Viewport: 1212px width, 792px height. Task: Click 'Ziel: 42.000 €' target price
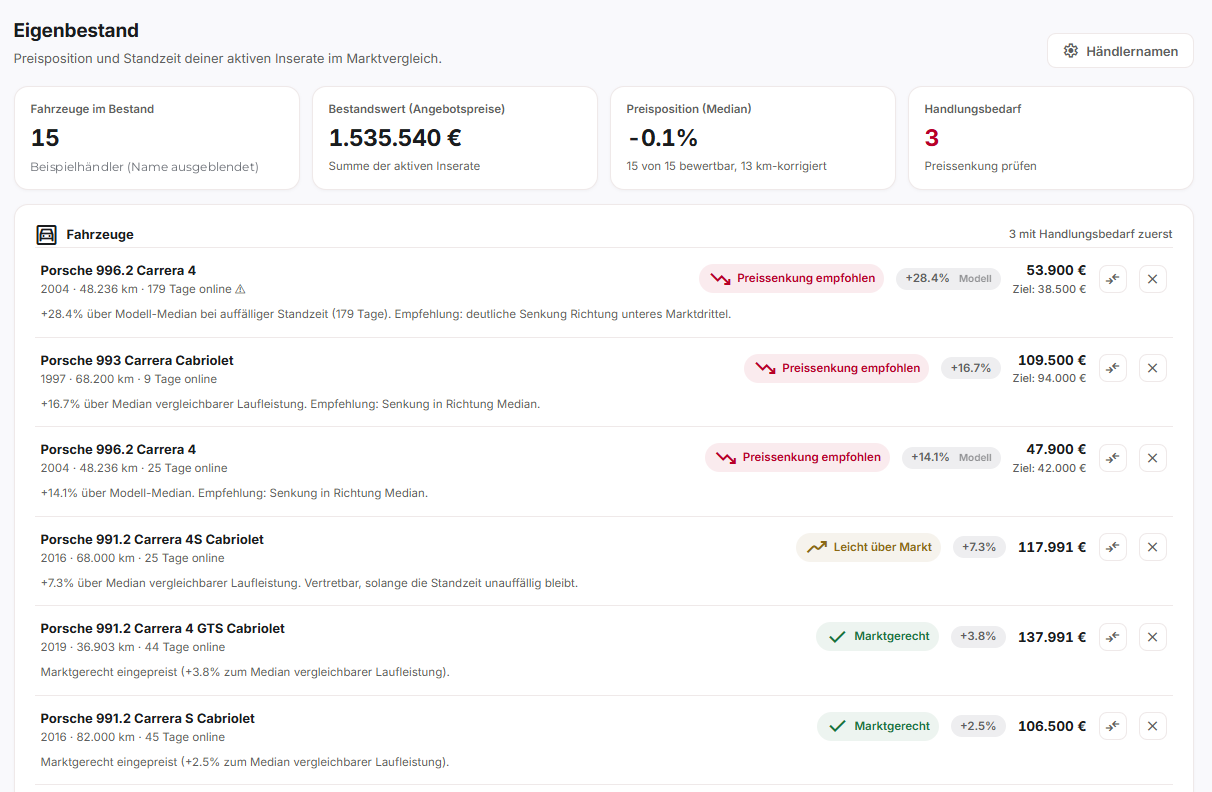click(1049, 468)
